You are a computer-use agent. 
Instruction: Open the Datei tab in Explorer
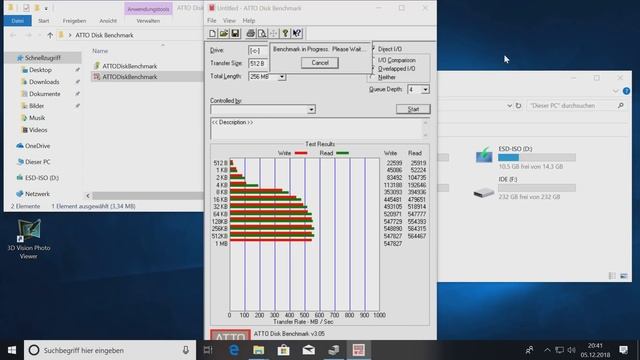tap(18, 21)
